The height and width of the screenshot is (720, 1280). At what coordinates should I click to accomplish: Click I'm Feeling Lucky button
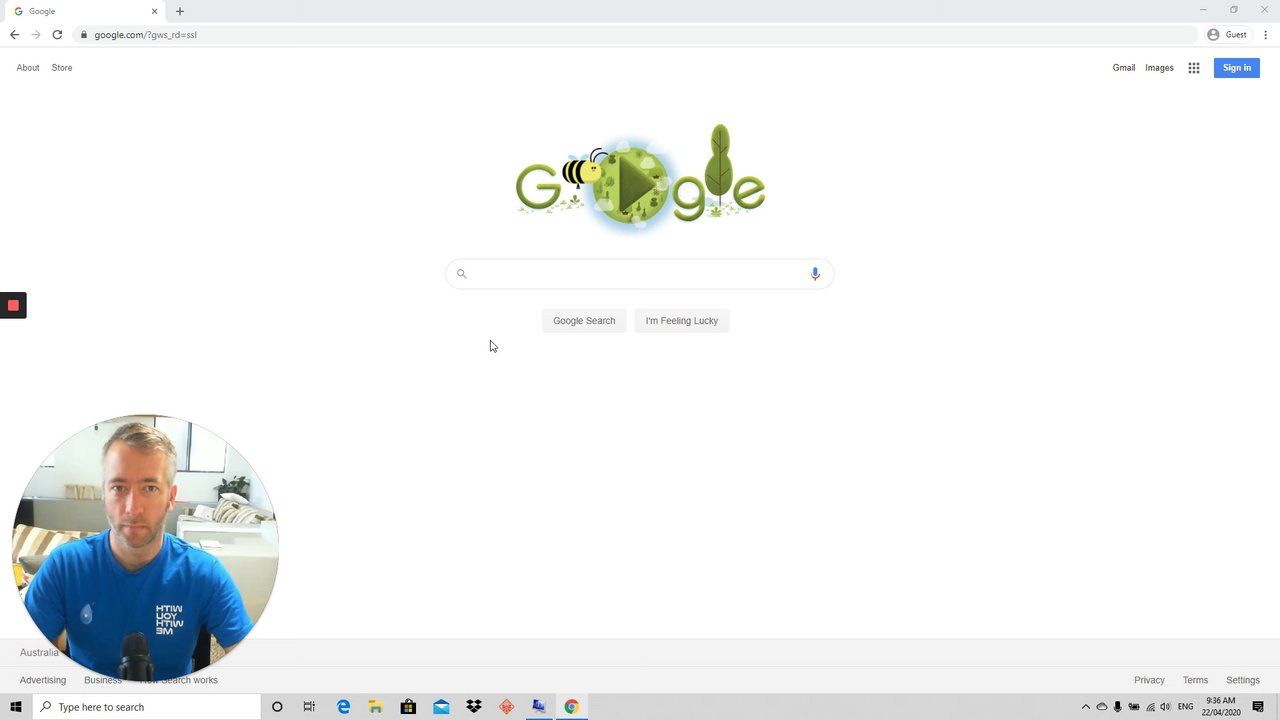pos(682,321)
